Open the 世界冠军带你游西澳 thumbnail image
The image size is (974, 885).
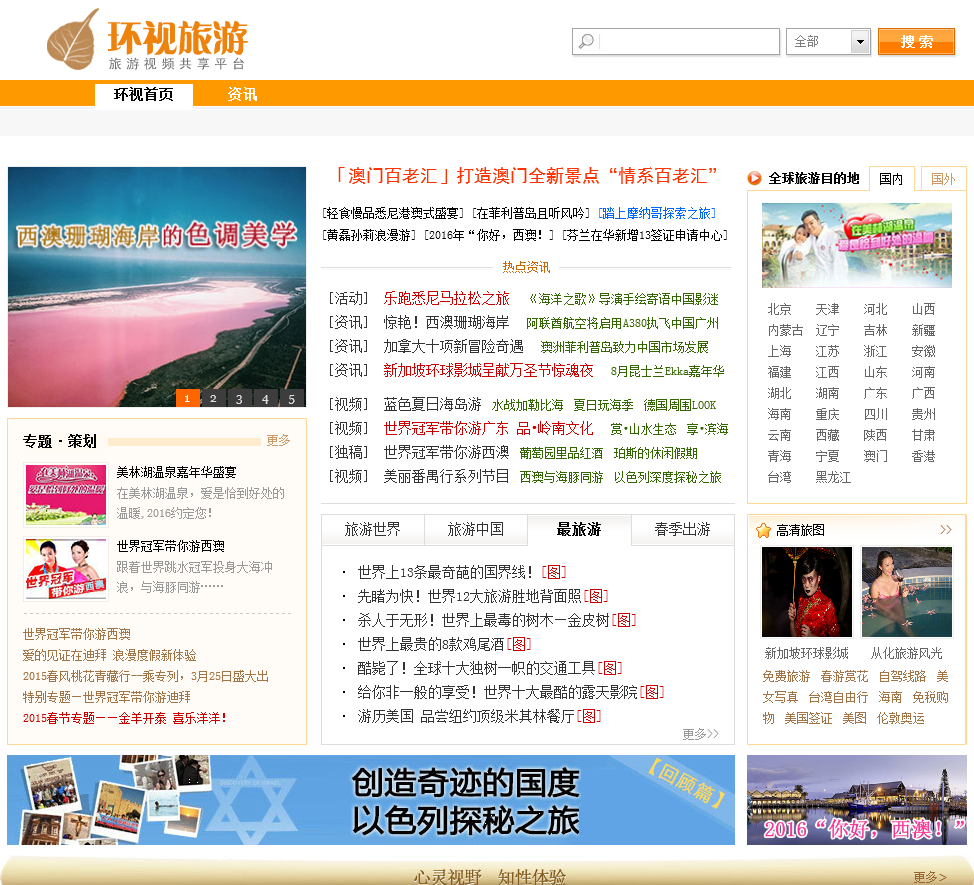pos(66,569)
